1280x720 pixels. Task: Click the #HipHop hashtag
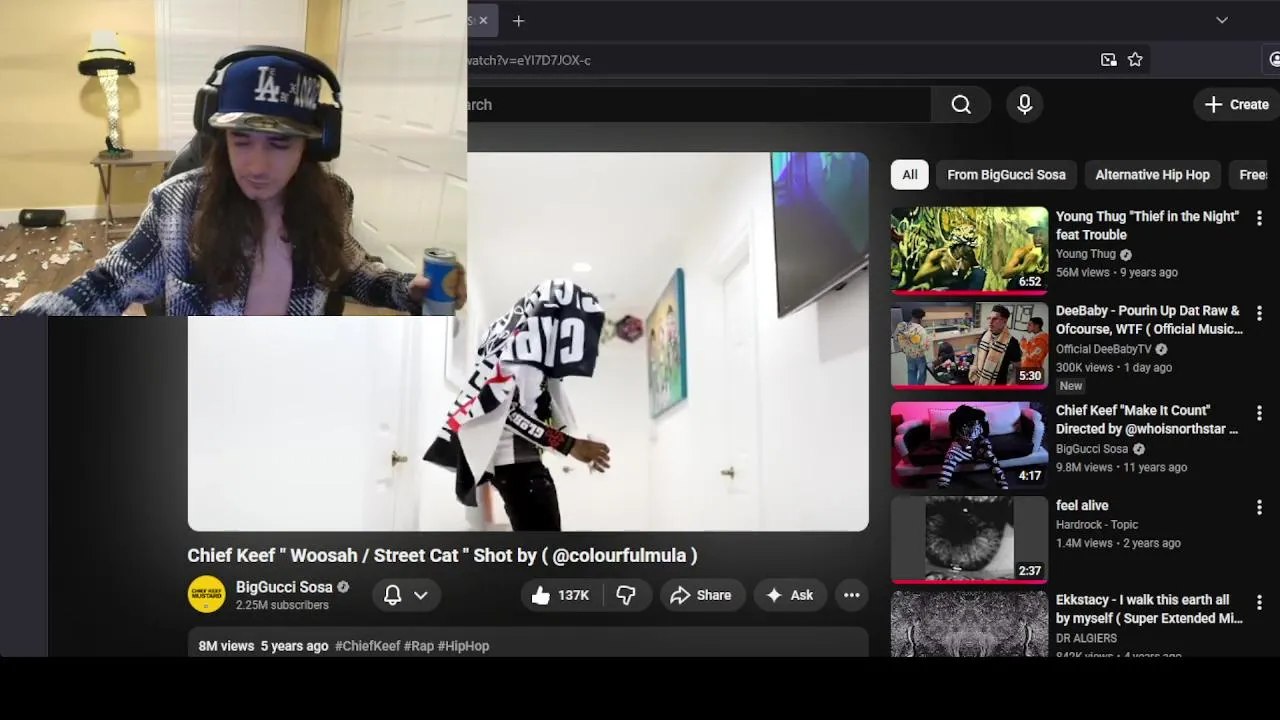[x=463, y=646]
